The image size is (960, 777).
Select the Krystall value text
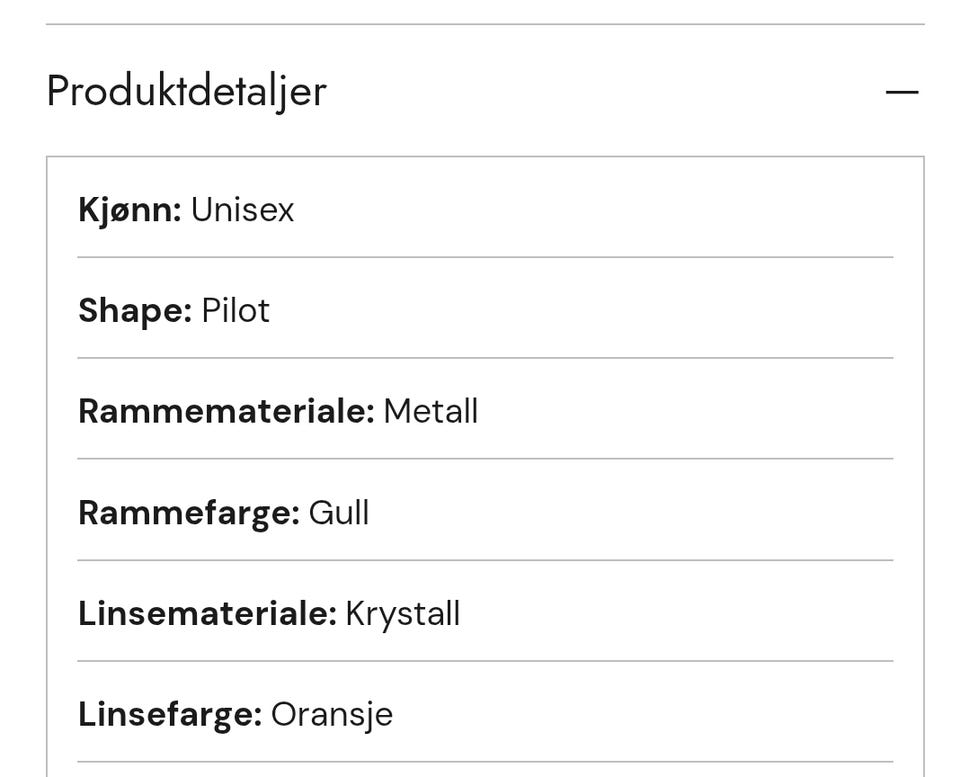[403, 613]
